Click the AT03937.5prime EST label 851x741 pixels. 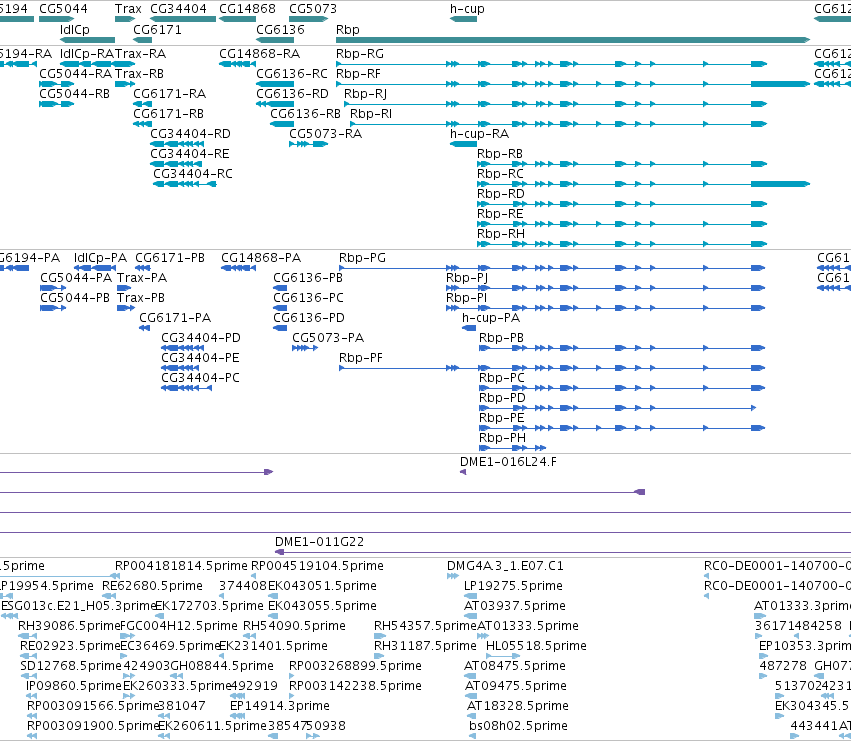click(515, 606)
